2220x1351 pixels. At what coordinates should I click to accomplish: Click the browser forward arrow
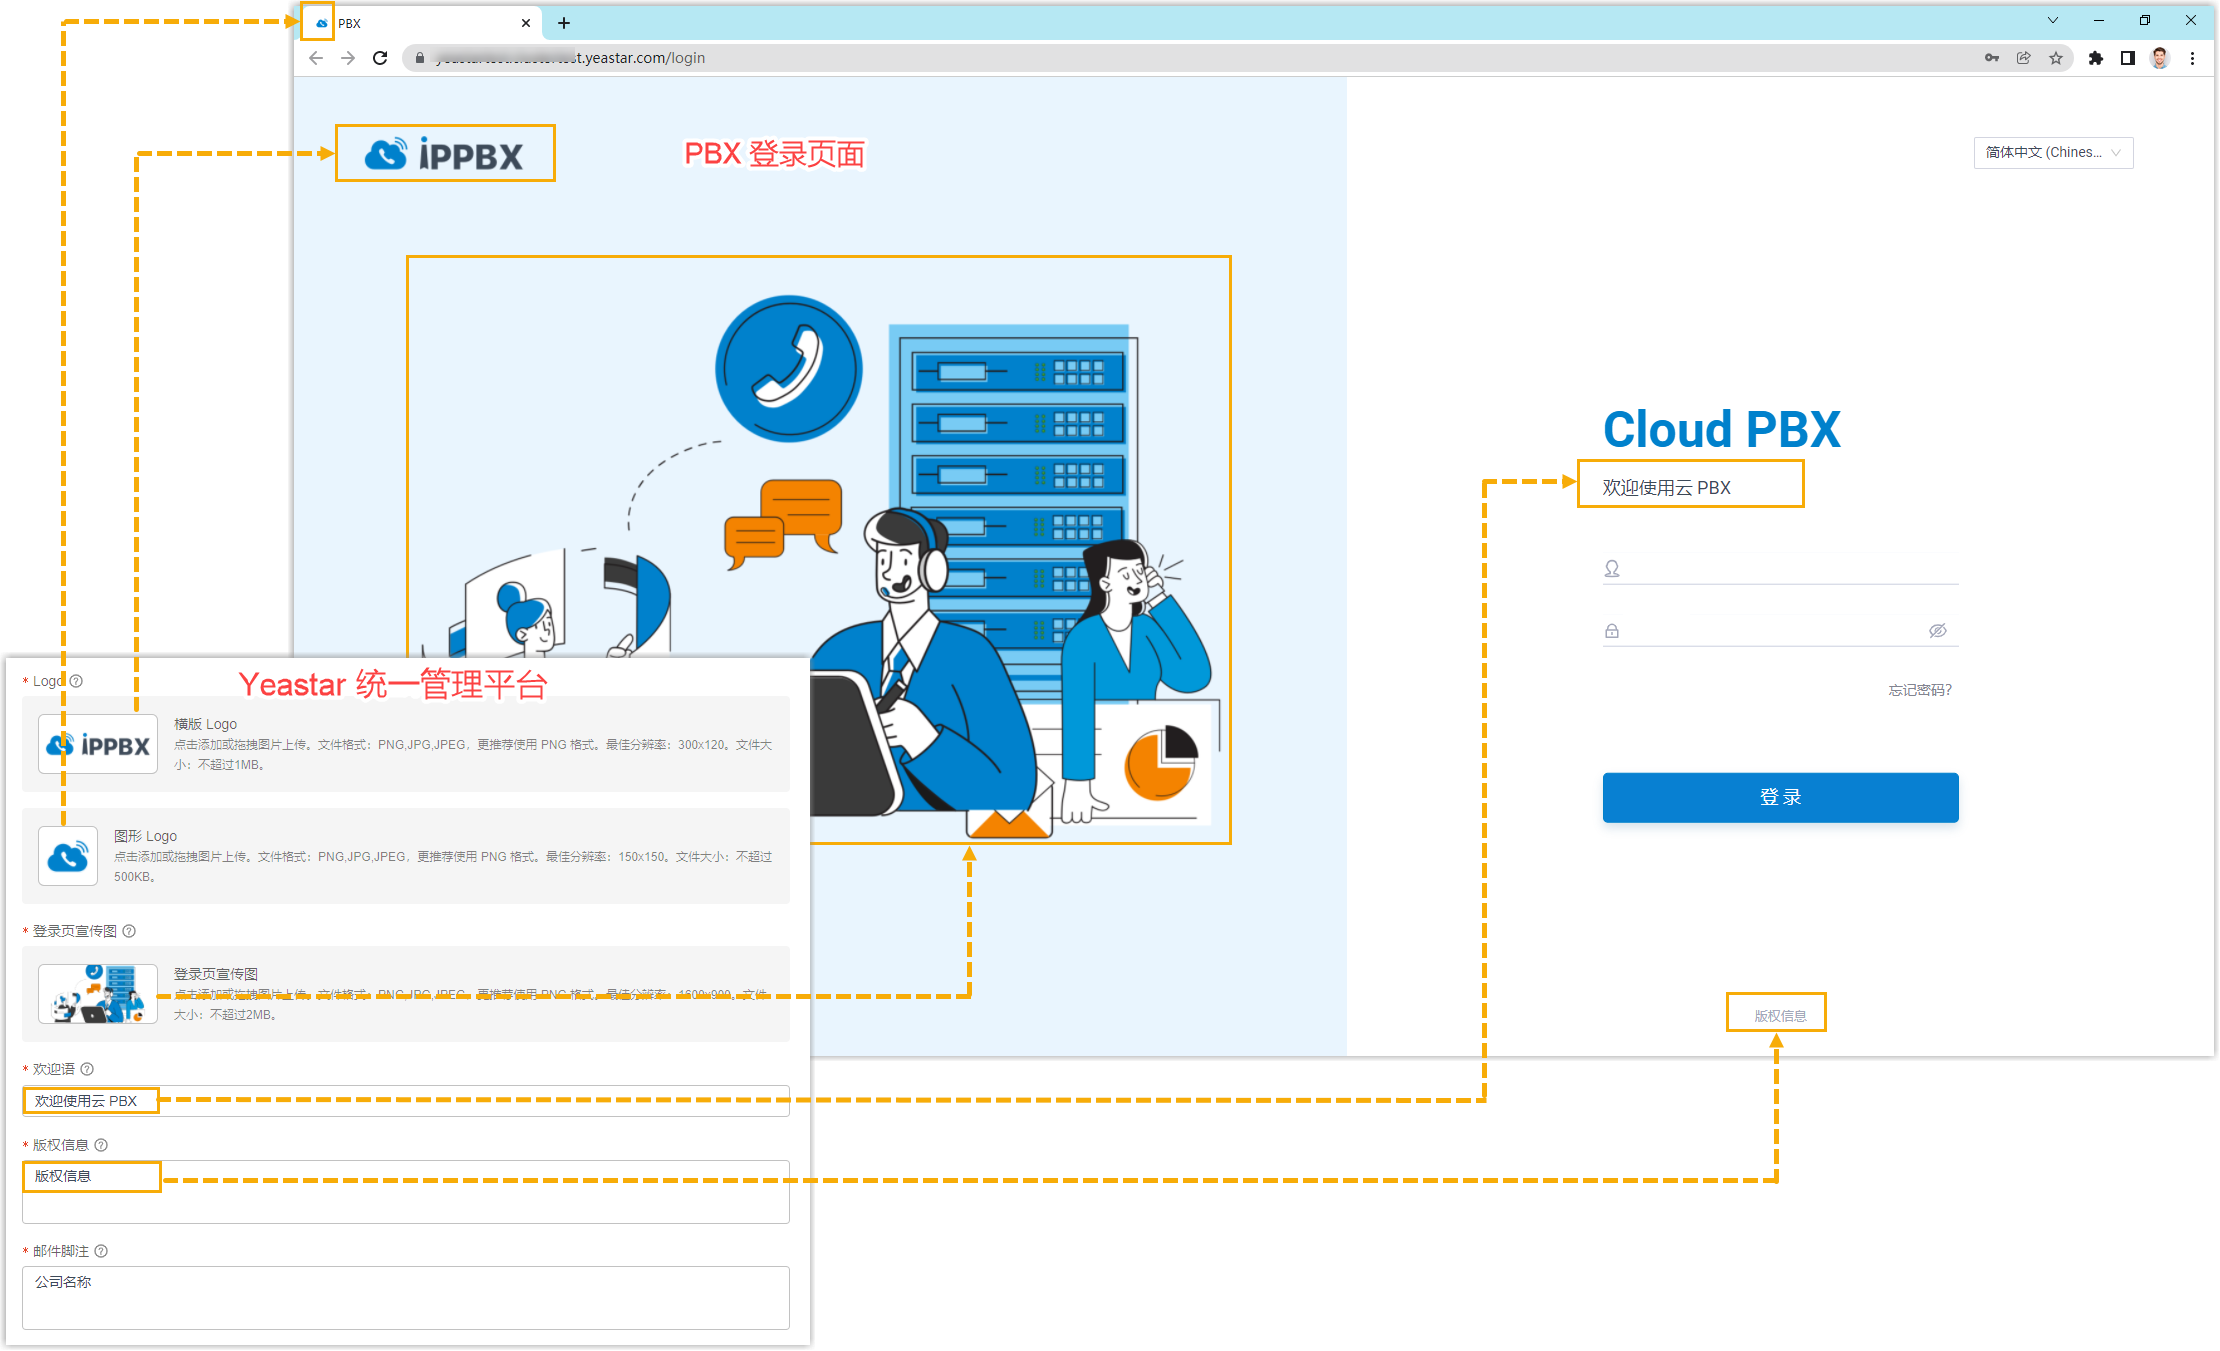coord(348,58)
